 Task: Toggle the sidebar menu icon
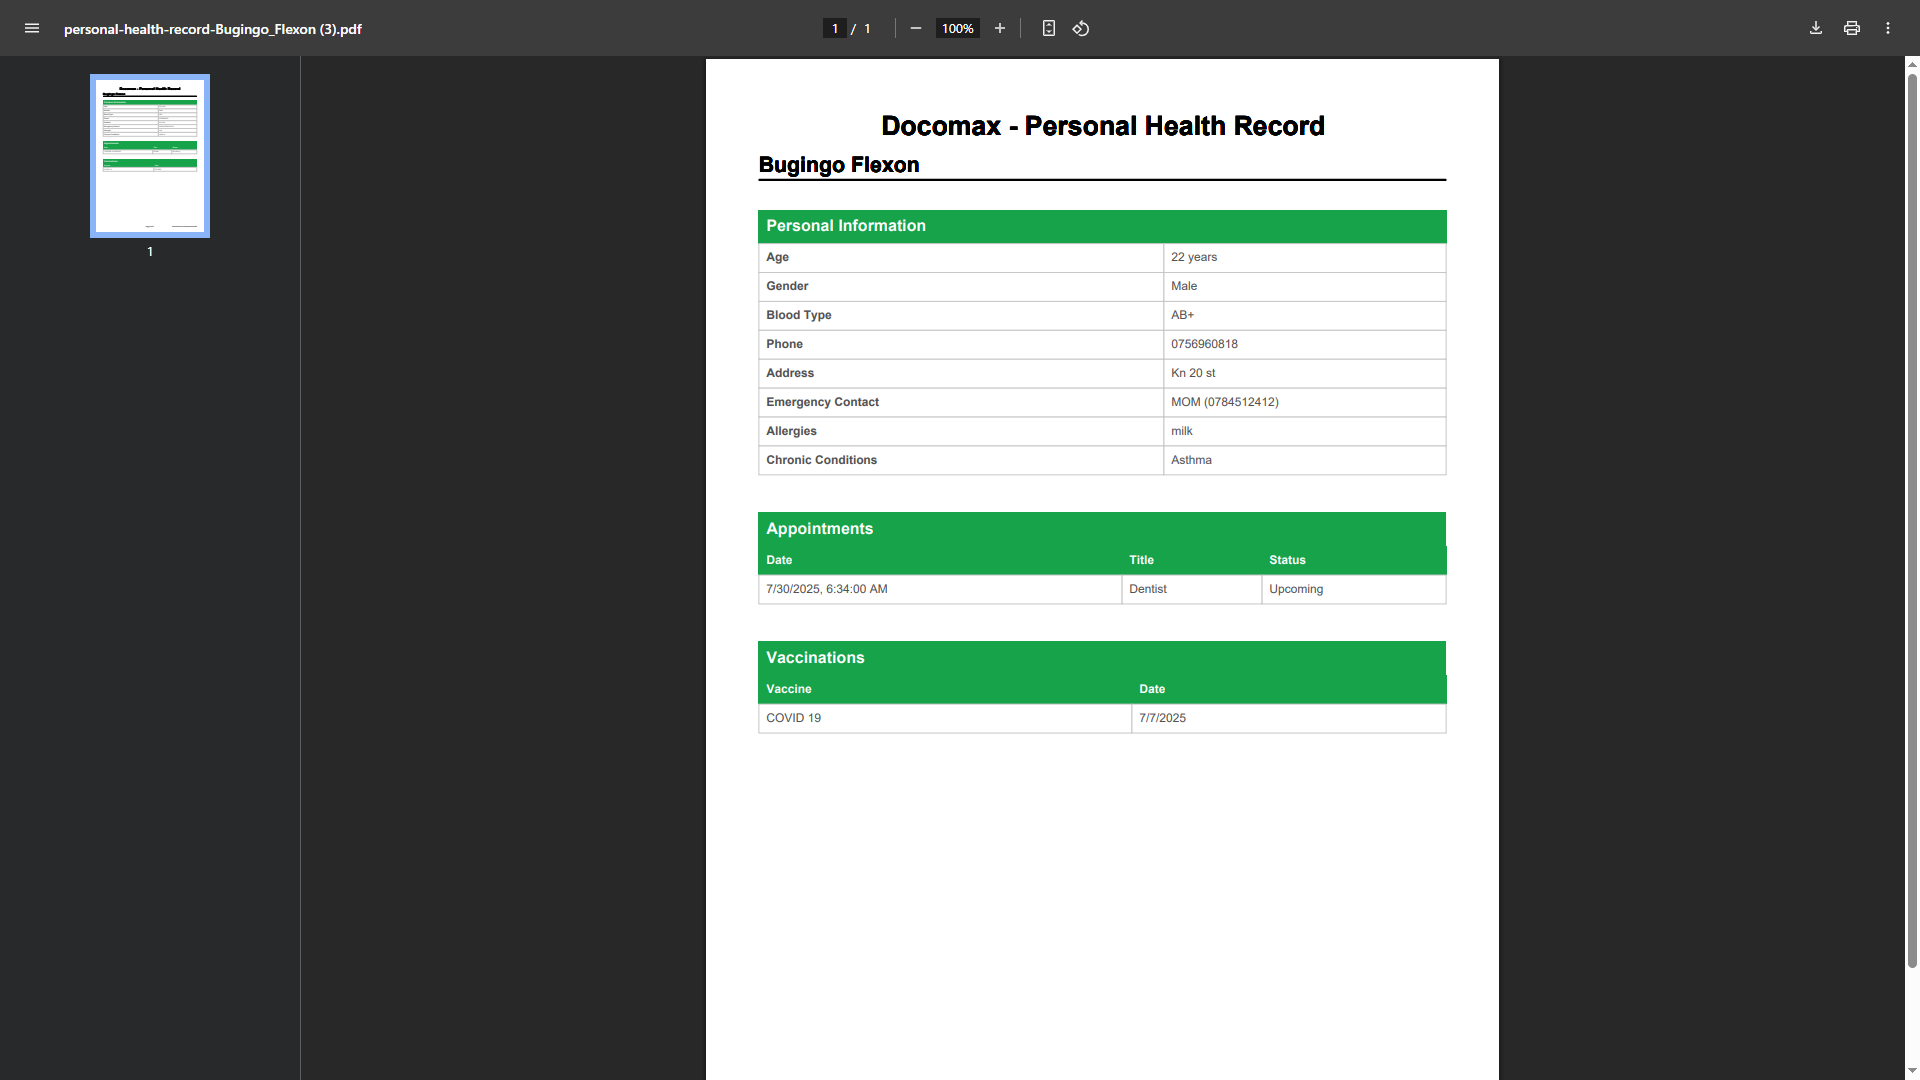[32, 28]
